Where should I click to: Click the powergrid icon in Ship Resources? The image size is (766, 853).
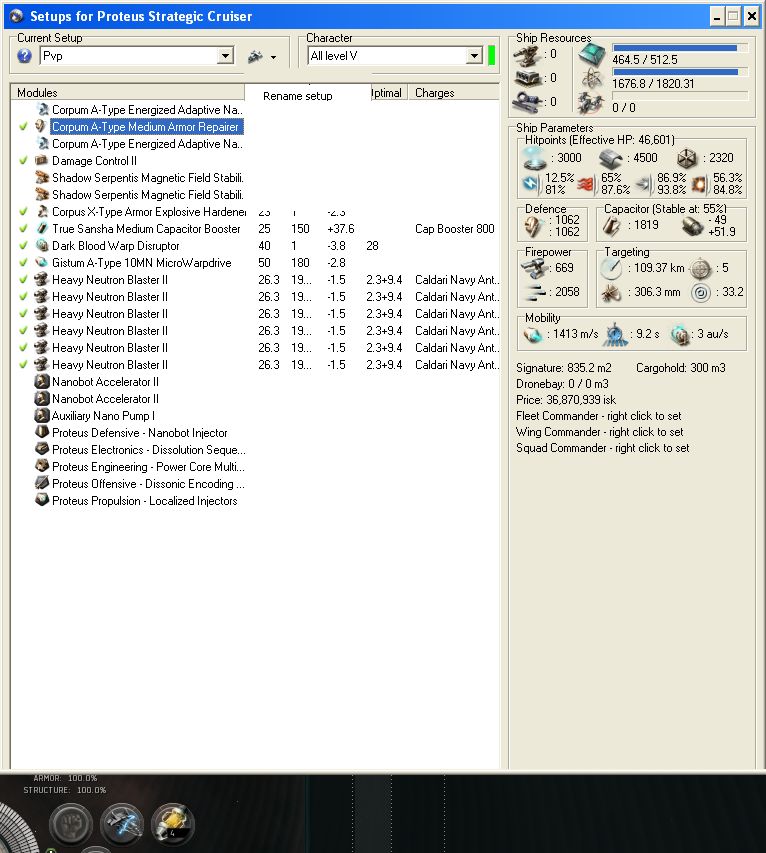(592, 79)
